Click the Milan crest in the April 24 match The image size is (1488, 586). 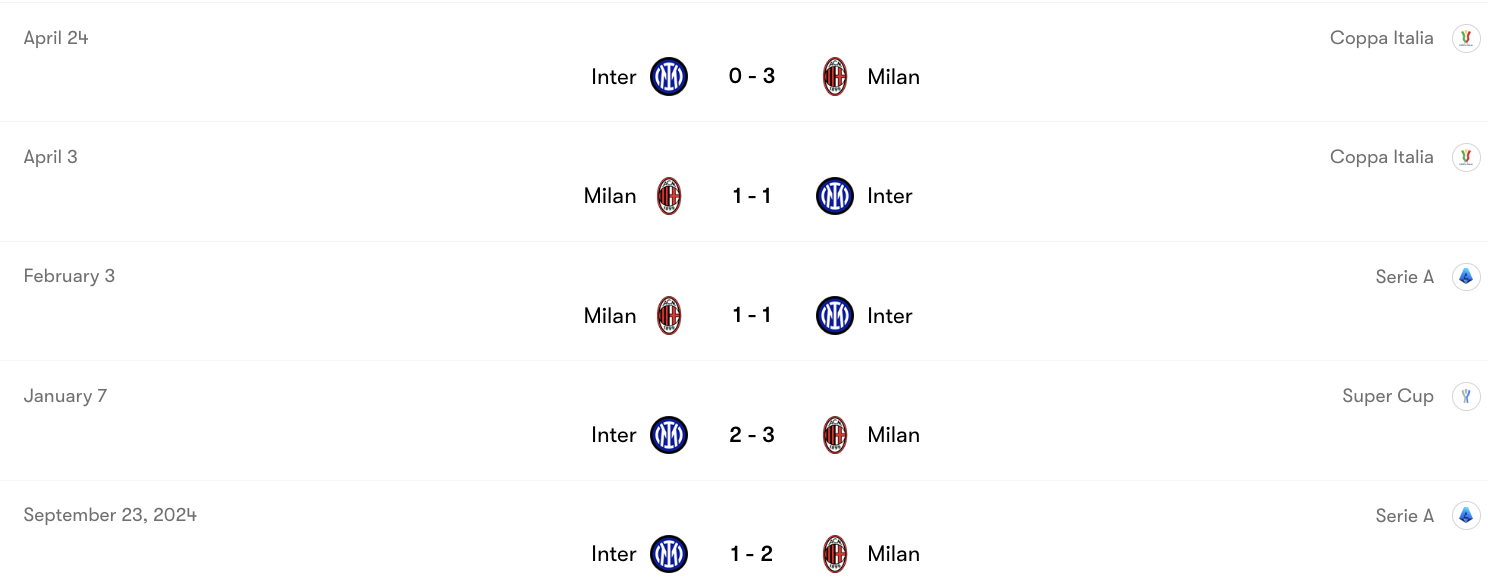836,76
